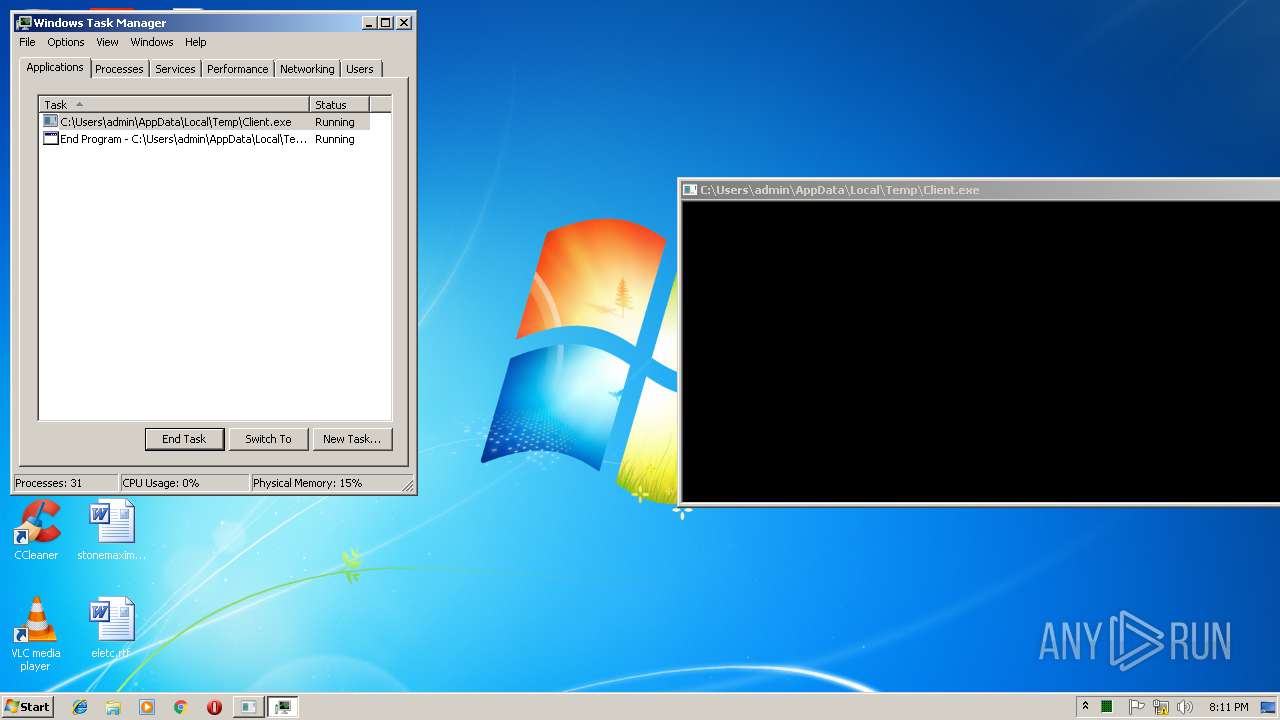Select the stonemaxim Word document icon
Image resolution: width=1280 pixels, height=720 pixels.
click(x=112, y=530)
